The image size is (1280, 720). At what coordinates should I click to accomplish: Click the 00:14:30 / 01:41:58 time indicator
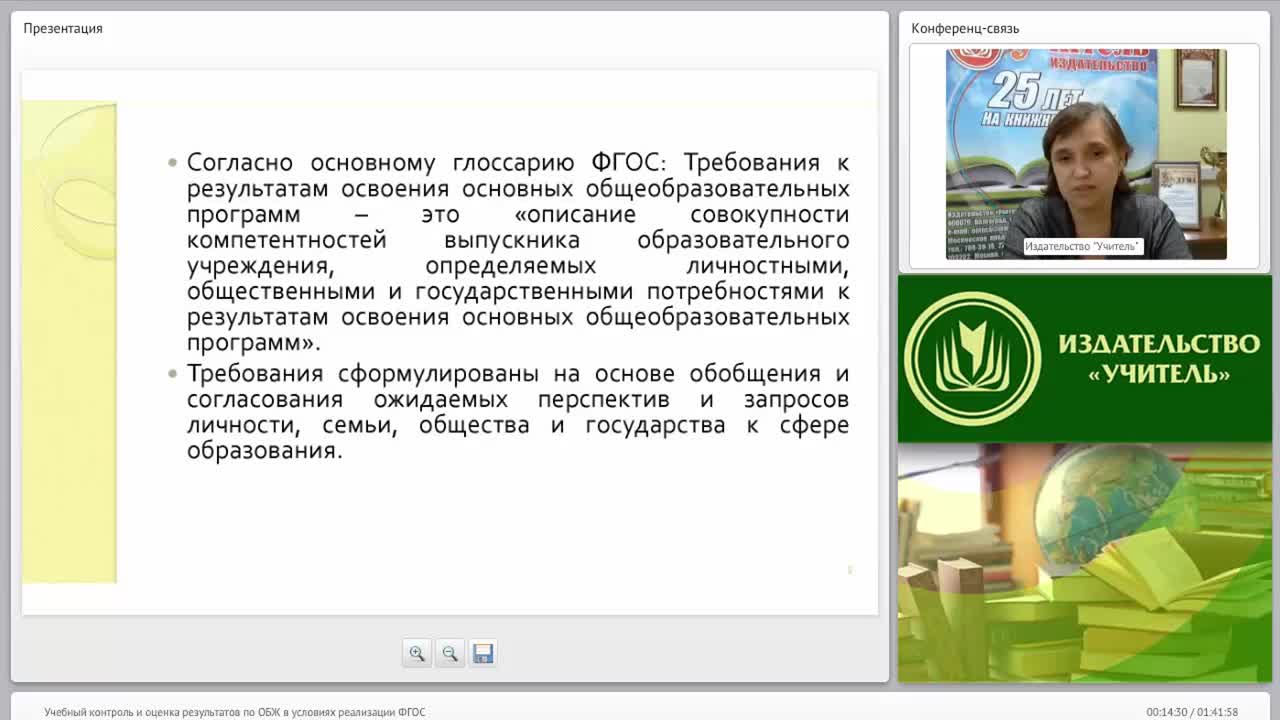click(x=1192, y=712)
